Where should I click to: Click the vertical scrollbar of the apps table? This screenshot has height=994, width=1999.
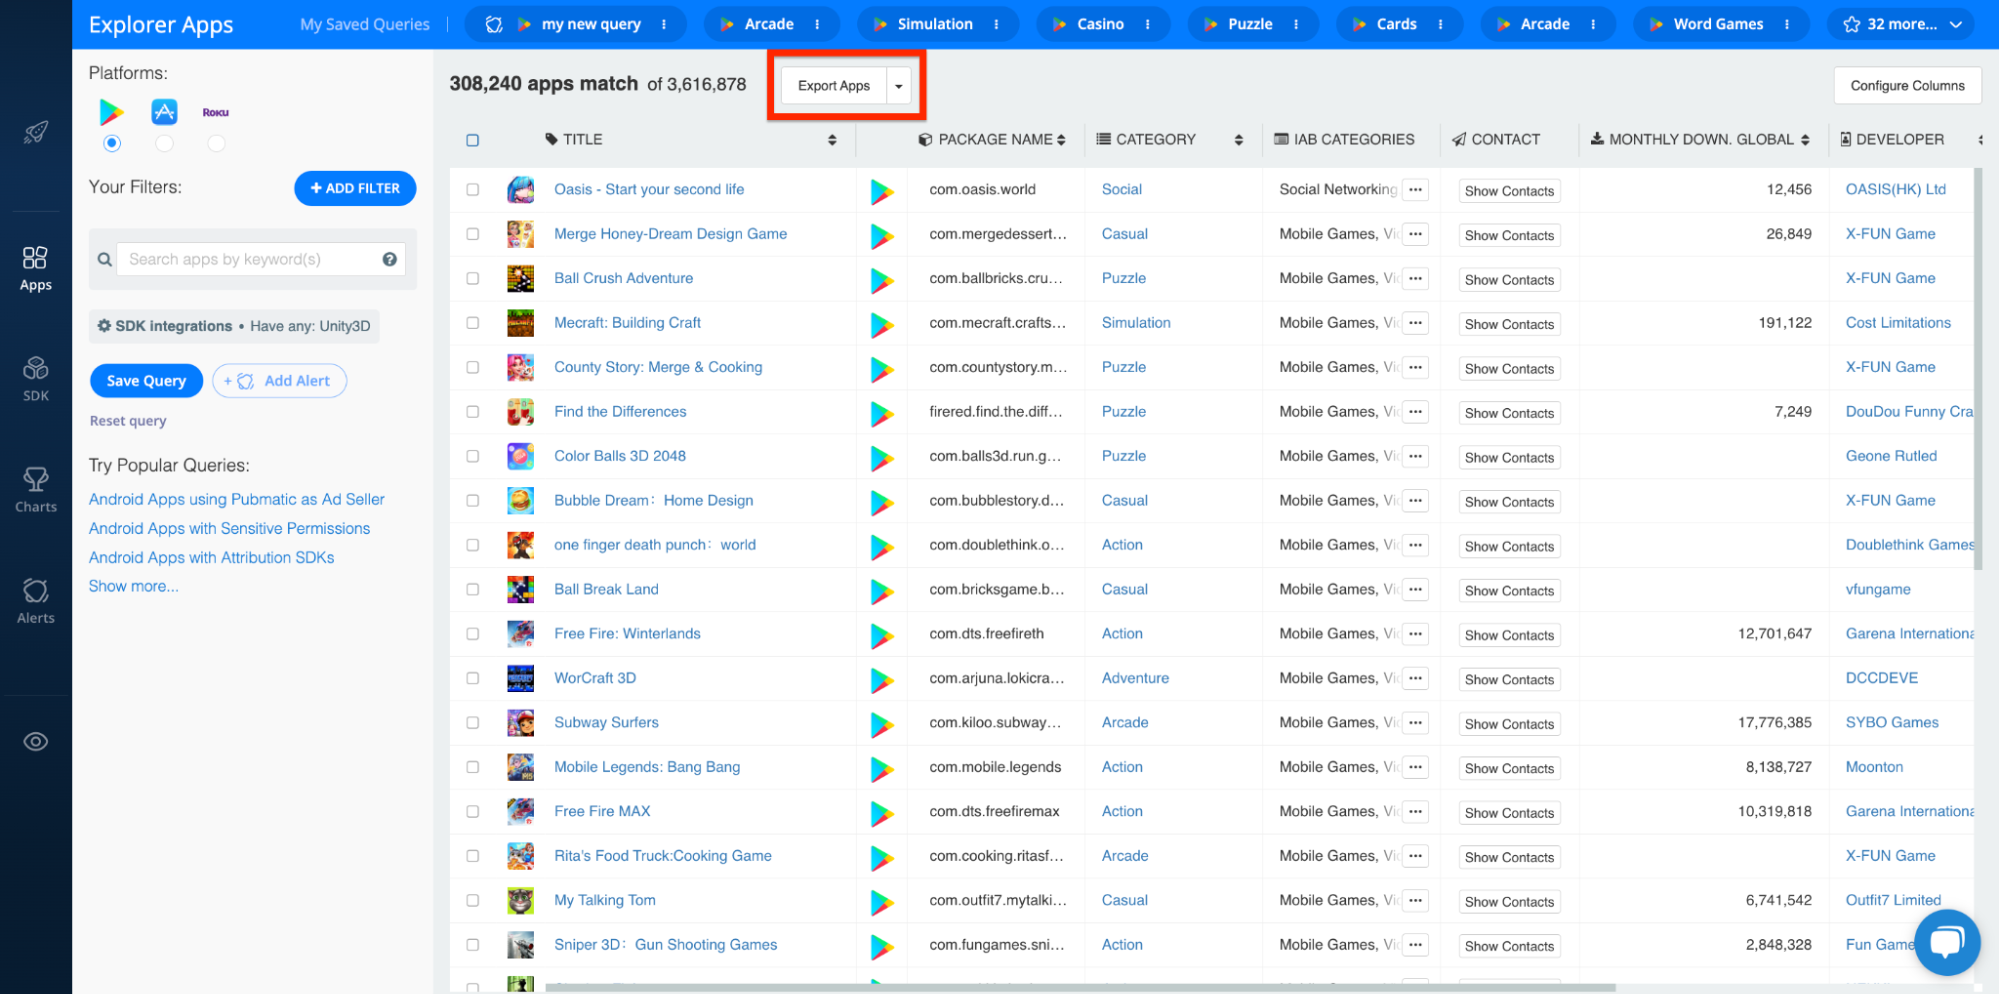point(1977,370)
